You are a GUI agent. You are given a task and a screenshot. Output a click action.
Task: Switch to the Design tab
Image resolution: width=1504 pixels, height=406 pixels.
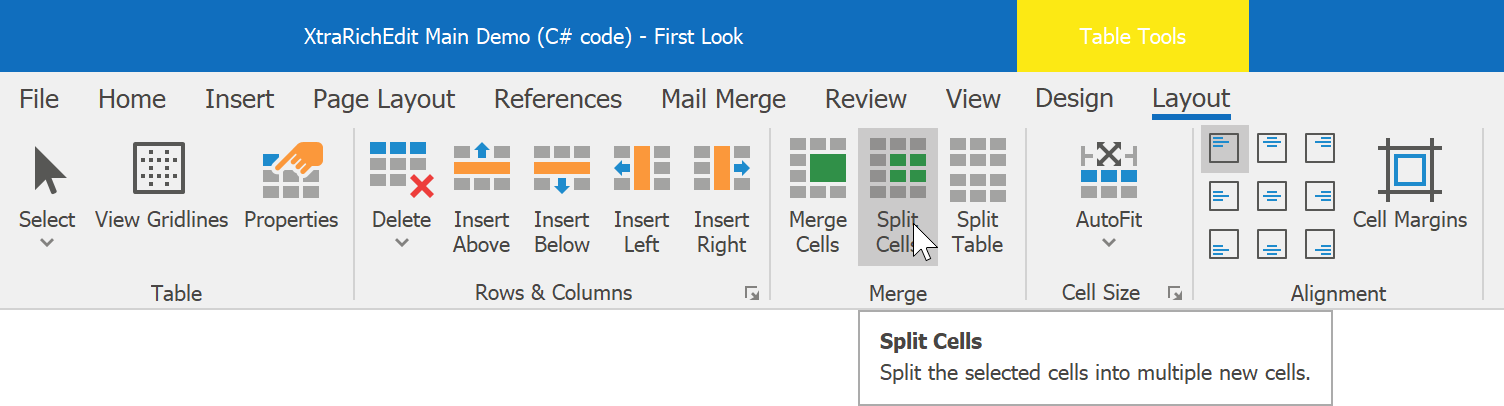(1074, 99)
